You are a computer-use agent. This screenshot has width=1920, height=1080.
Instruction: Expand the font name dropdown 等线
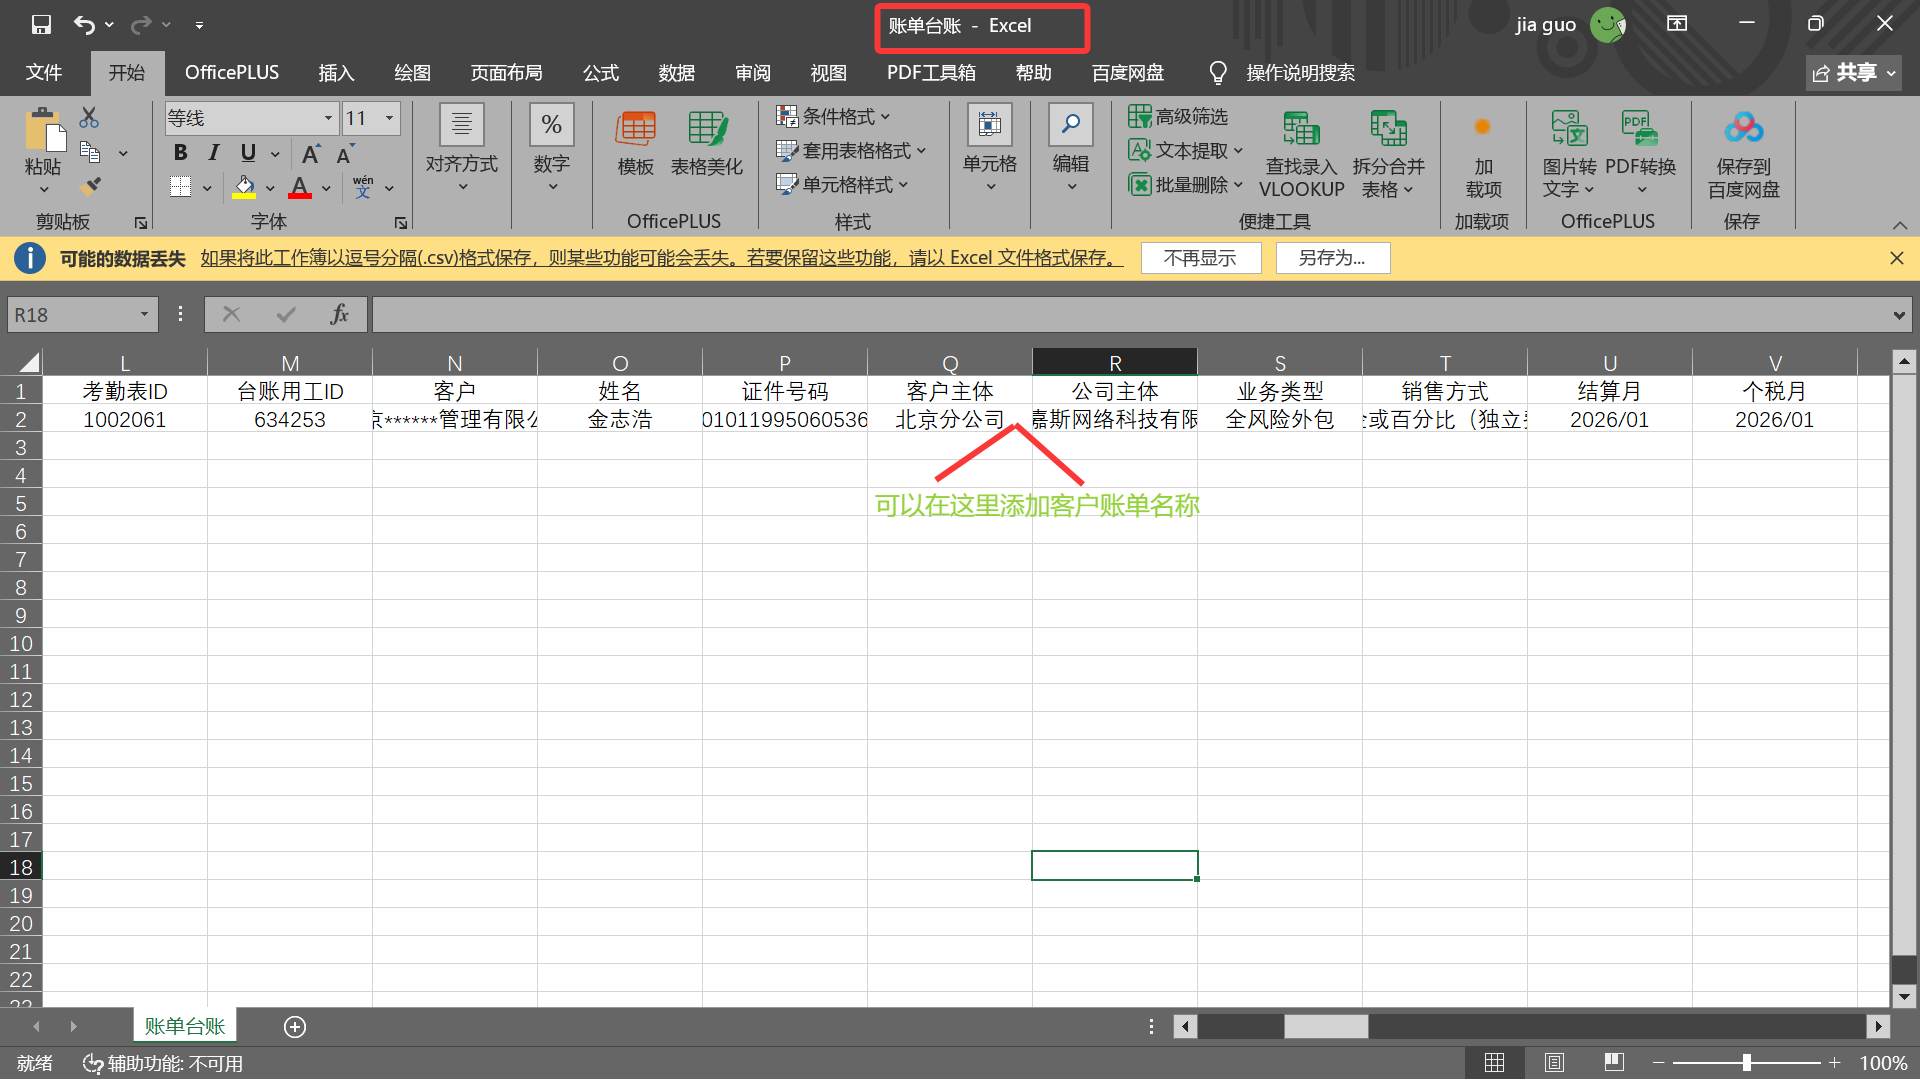328,118
